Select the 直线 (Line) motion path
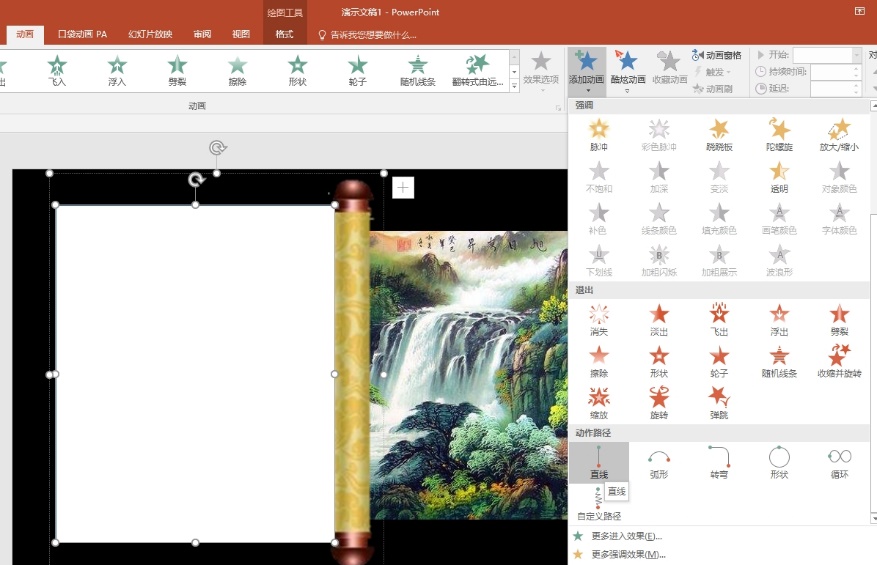This screenshot has width=877, height=565. tap(598, 463)
